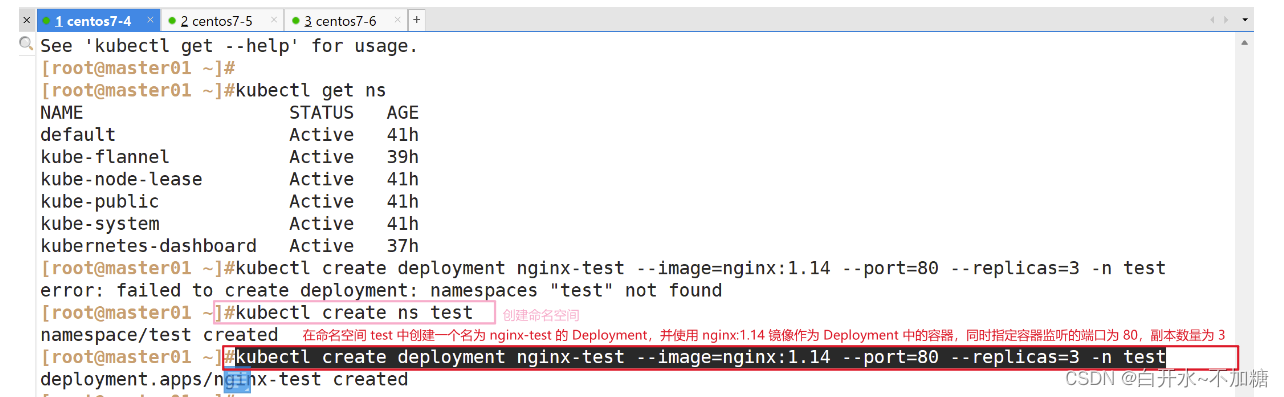Click the highlighted 'kubectl create deployment nginx-test' command
This screenshot has width=1284, height=397.
coord(701,357)
